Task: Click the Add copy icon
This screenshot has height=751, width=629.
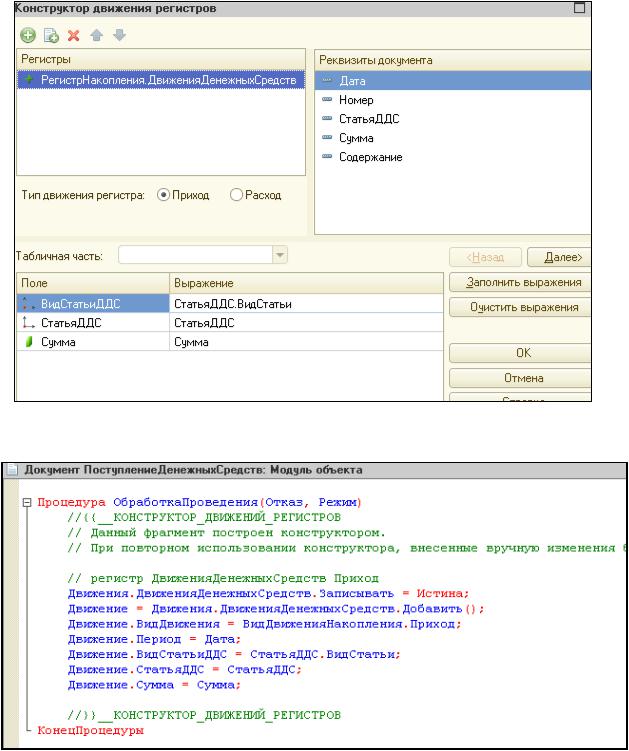Action: 51,35
